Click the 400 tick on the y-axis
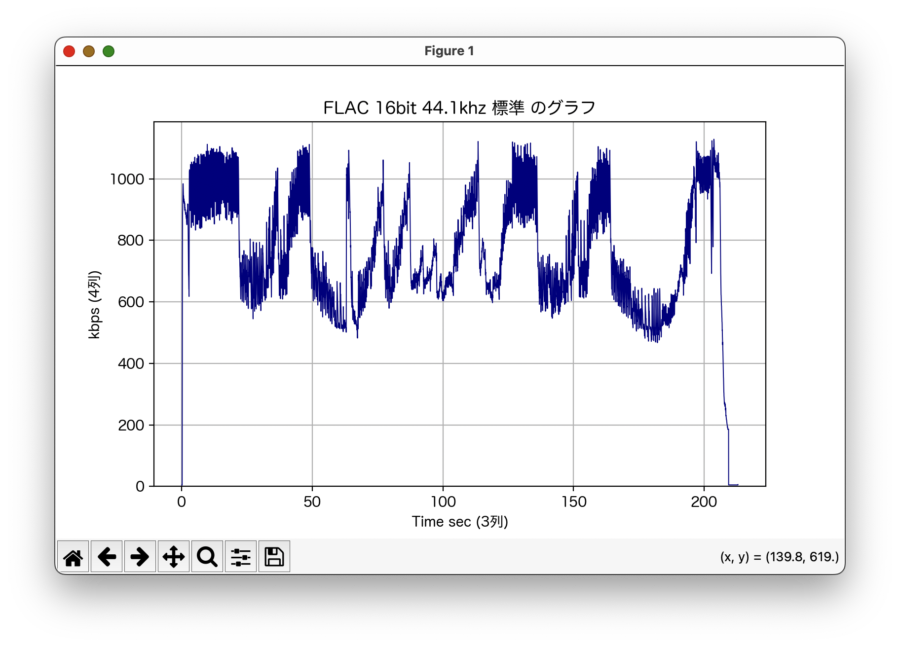This screenshot has height=647, width=900. (132, 364)
